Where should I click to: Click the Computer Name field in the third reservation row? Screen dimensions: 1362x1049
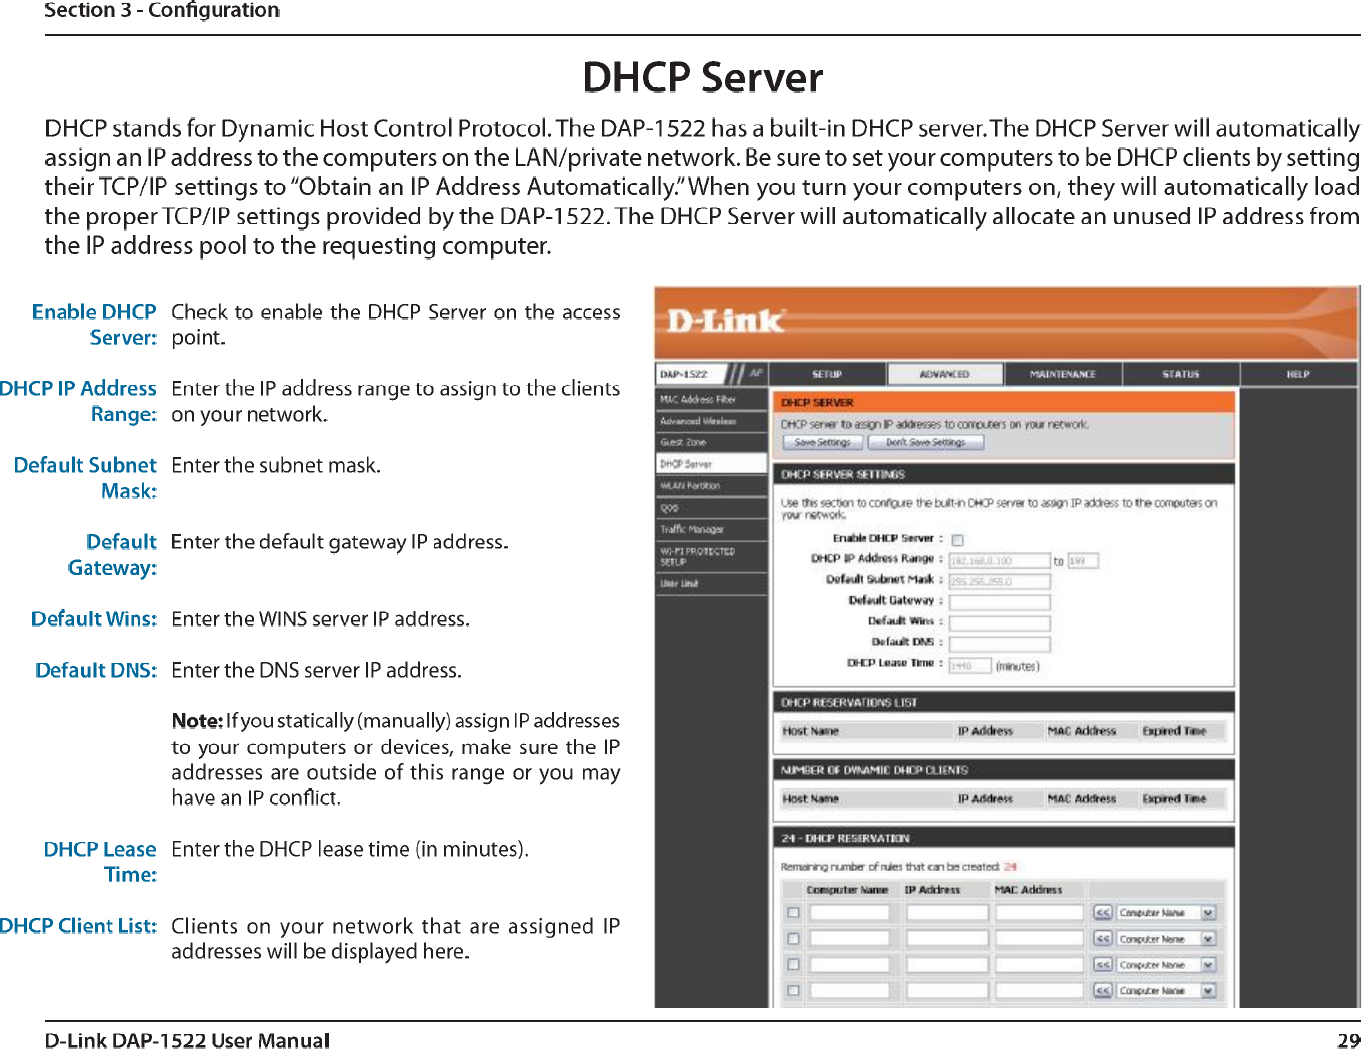pyautogui.click(x=849, y=965)
